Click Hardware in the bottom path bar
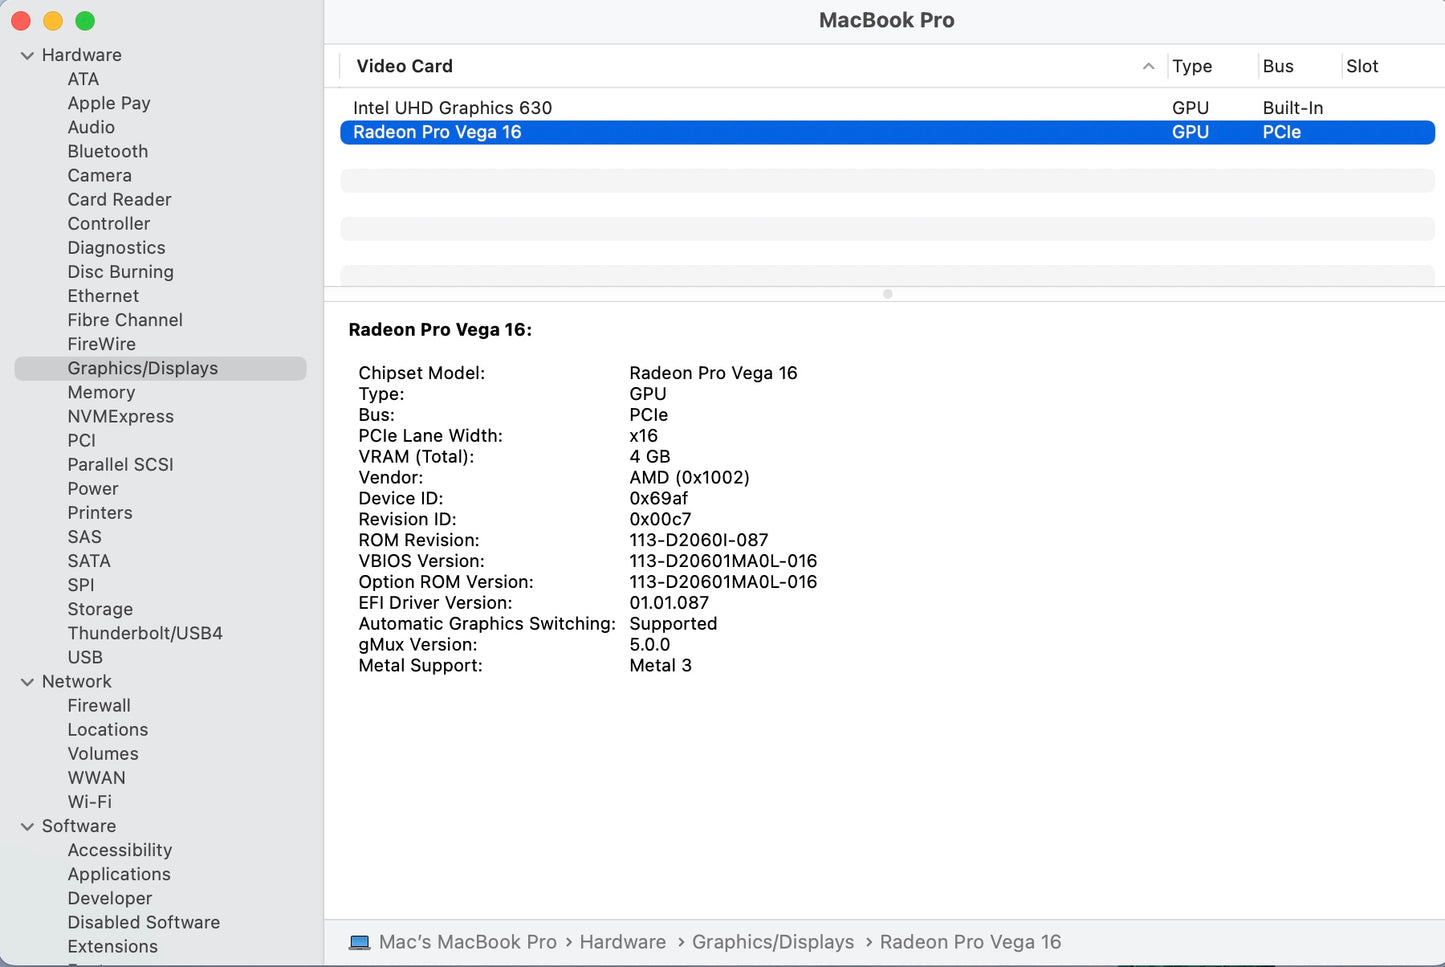Image resolution: width=1445 pixels, height=967 pixels. point(622,942)
